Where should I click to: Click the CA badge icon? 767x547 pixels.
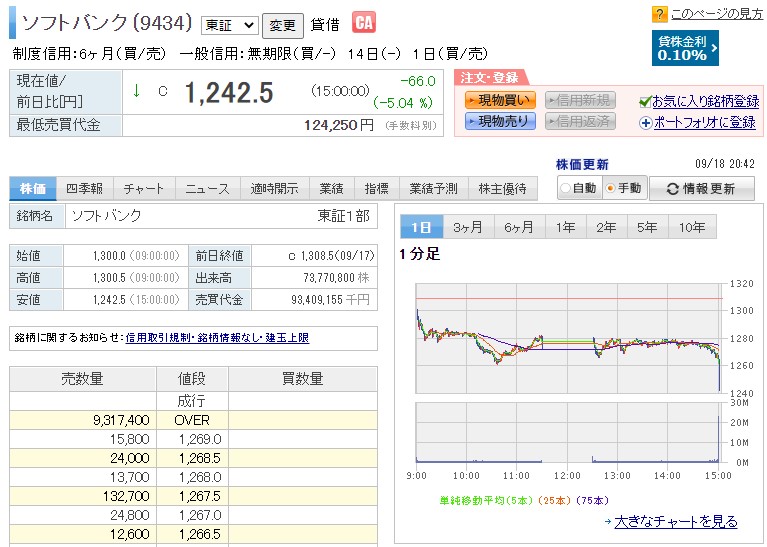(363, 23)
